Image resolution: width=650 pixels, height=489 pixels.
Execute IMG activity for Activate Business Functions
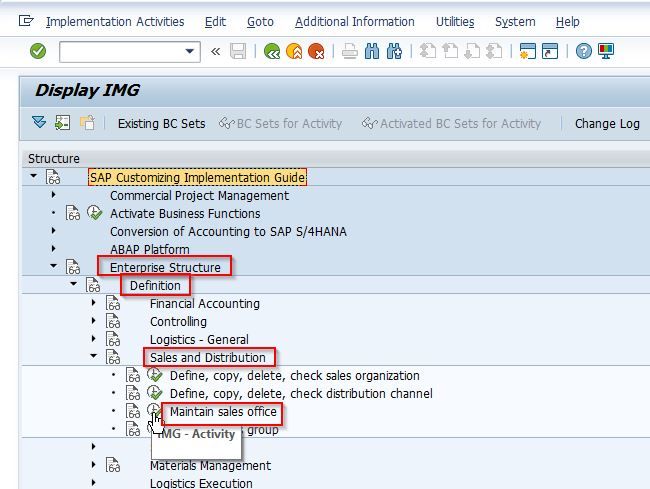pyautogui.click(x=95, y=213)
